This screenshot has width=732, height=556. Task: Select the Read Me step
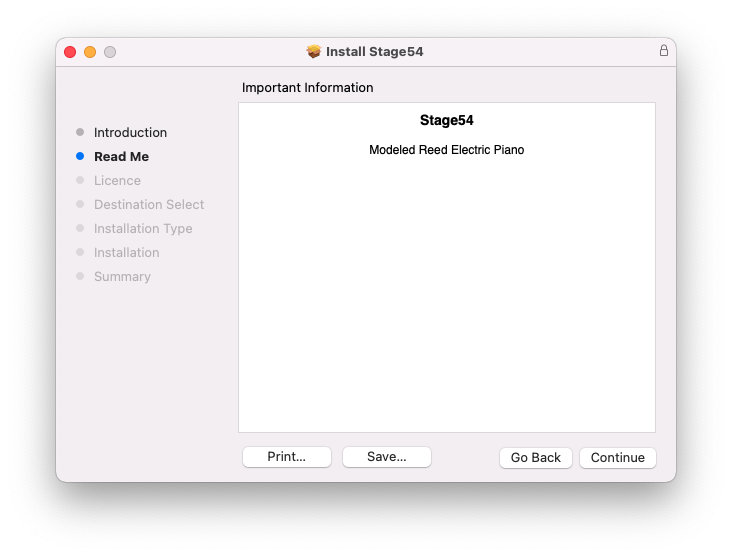(121, 156)
